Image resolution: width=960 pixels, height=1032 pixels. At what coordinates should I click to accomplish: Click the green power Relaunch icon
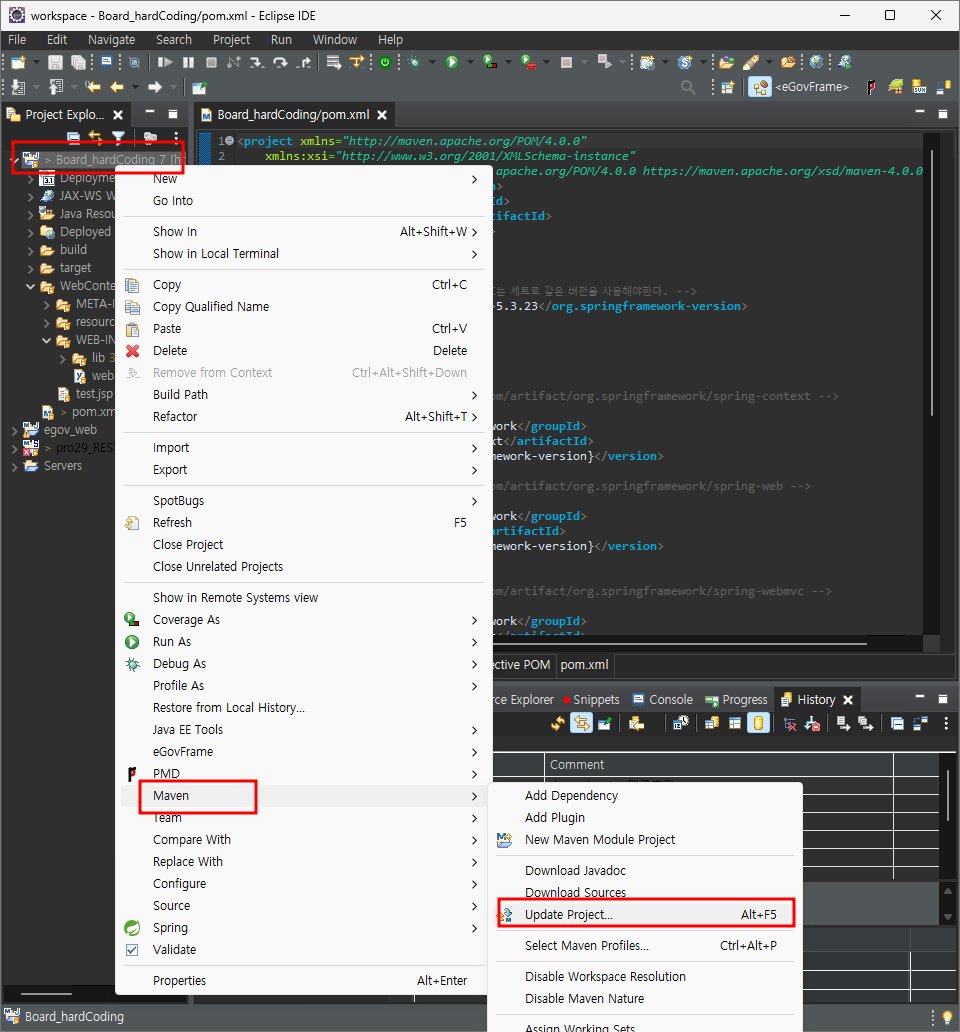385,63
